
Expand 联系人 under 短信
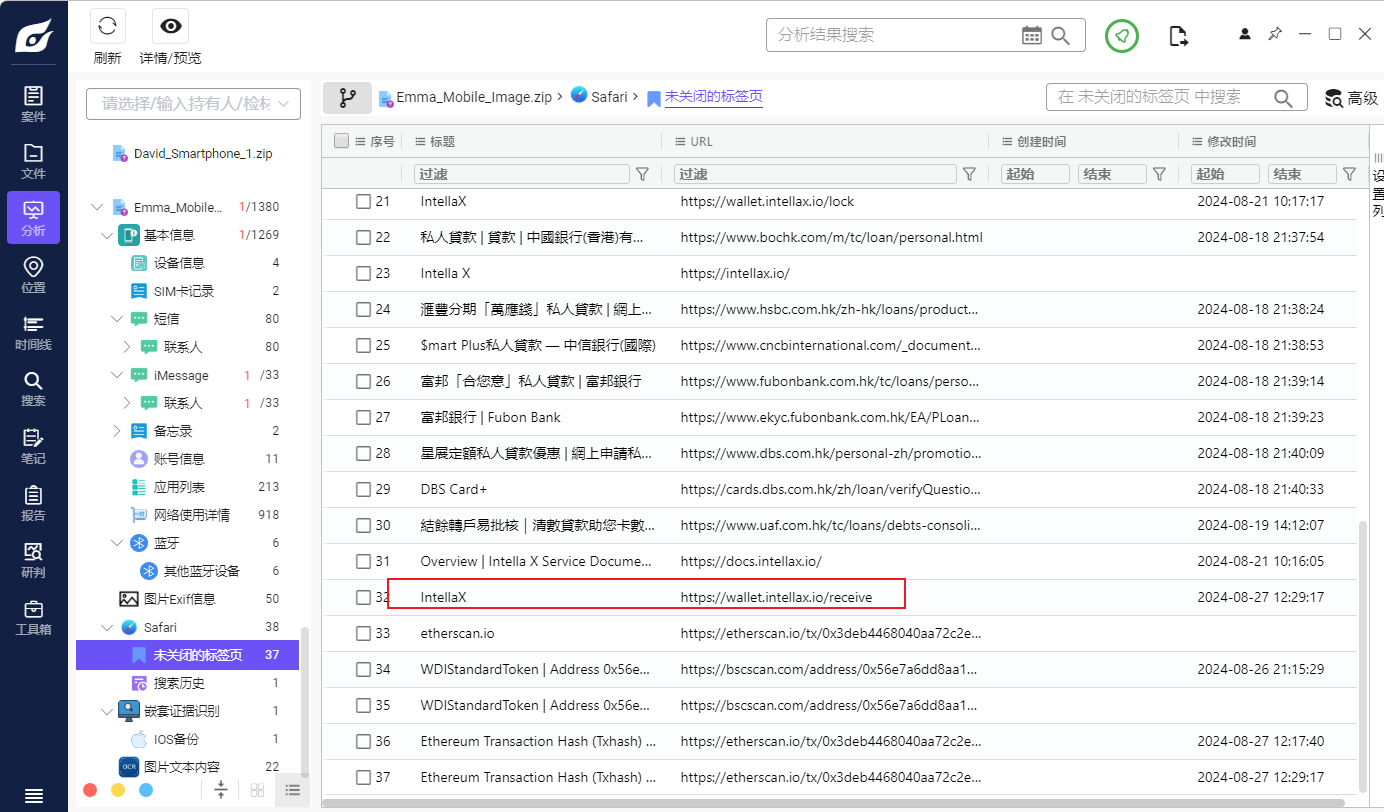pyautogui.click(x=127, y=347)
